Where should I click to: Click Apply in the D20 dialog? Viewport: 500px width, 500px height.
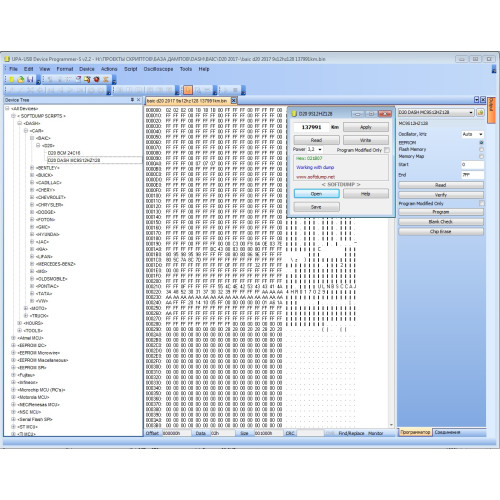pyautogui.click(x=366, y=127)
